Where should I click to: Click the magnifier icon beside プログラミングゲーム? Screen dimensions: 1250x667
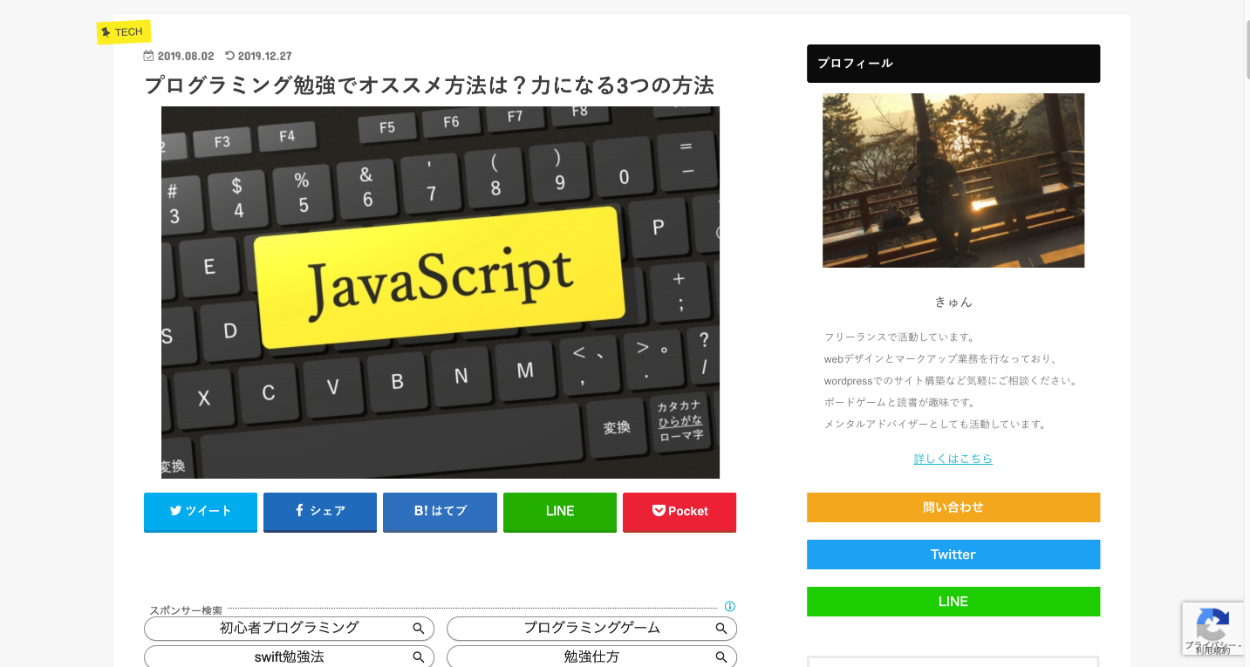click(721, 629)
